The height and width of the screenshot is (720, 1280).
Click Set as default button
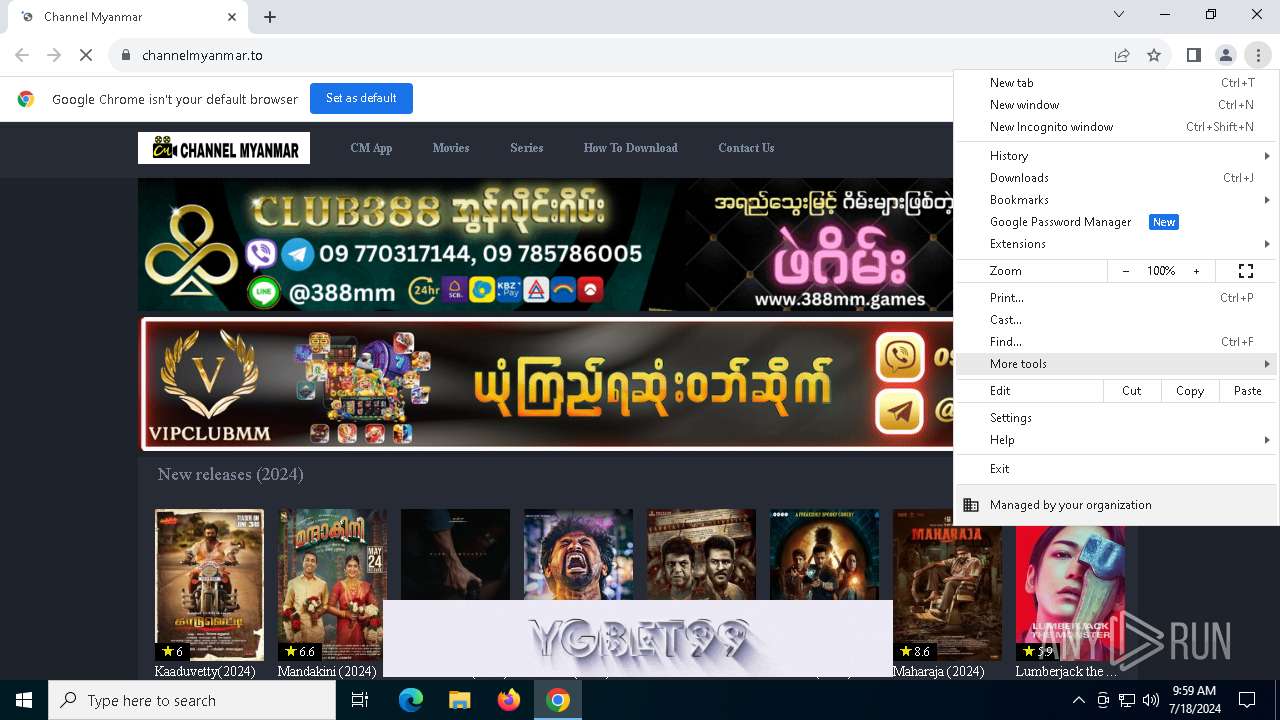(x=361, y=98)
